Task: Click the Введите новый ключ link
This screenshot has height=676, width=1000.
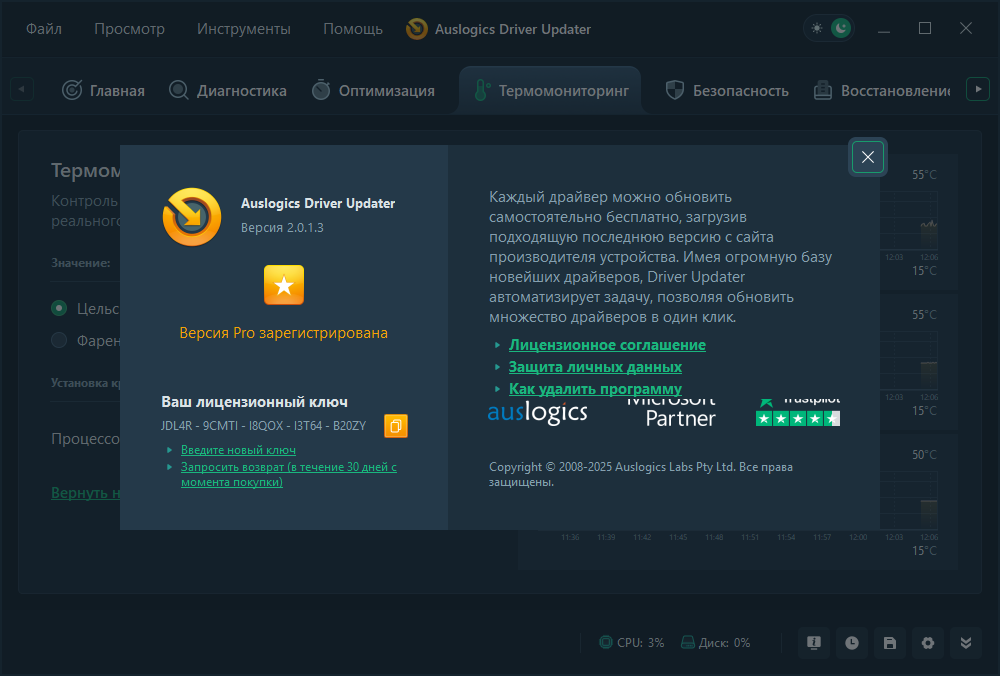Action: click(239, 450)
